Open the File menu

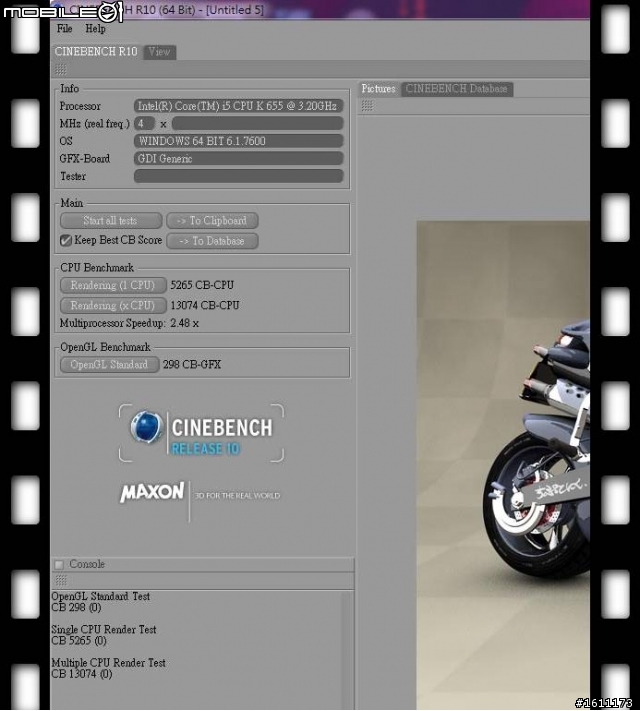point(64,29)
